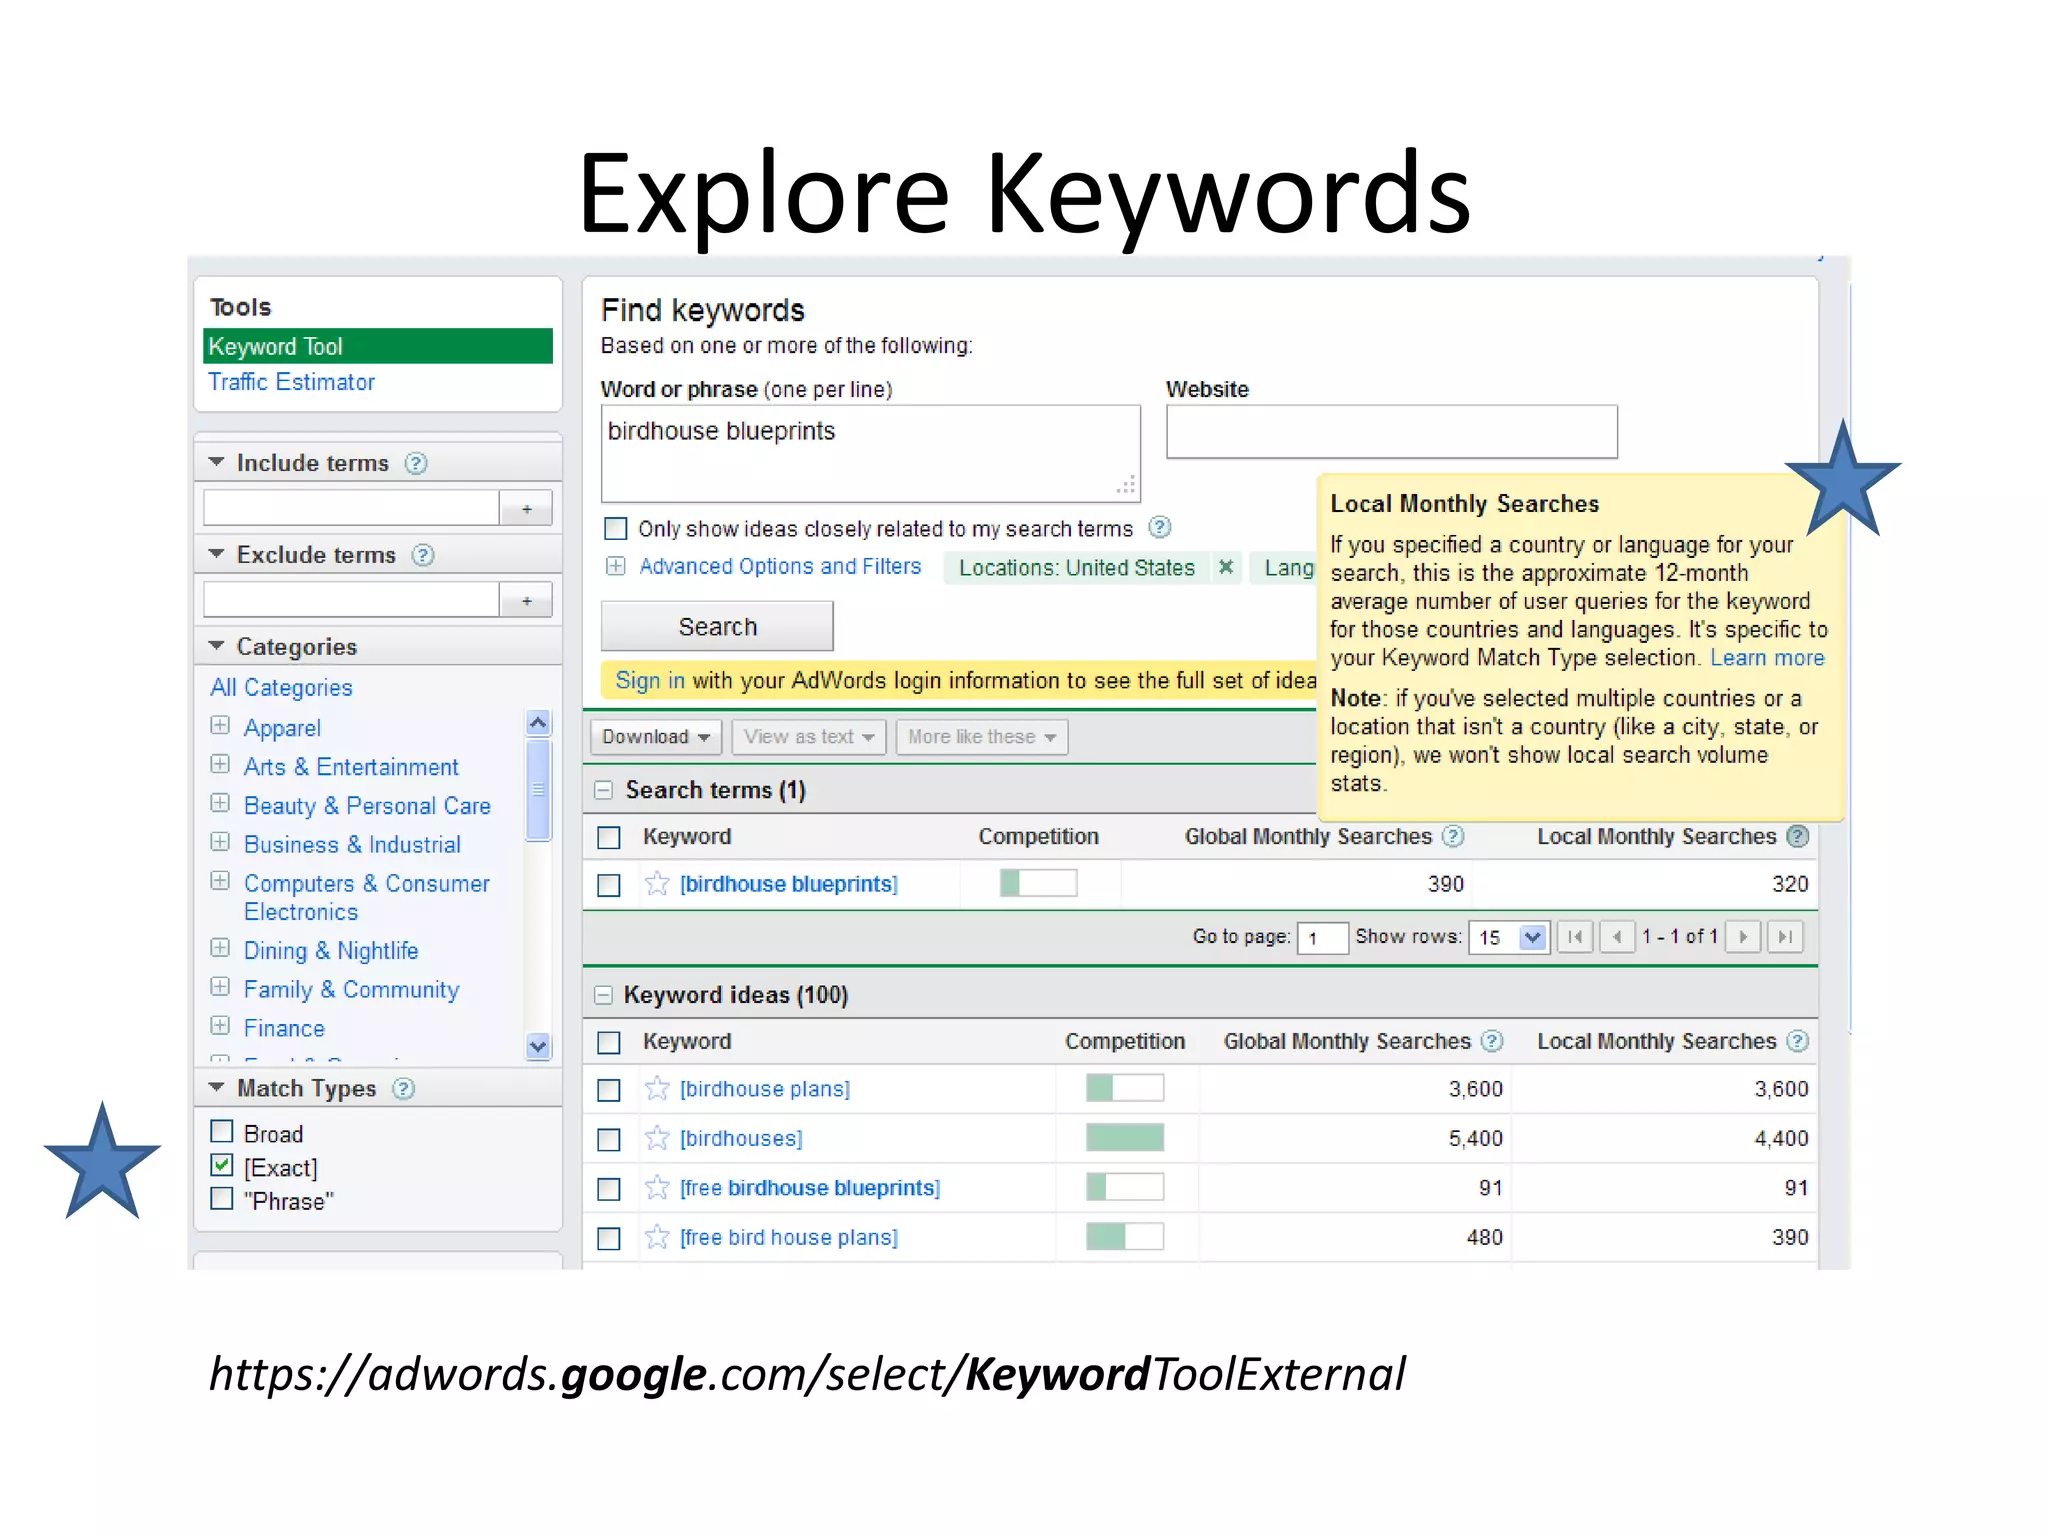Expand the Beauty & Personal Care category
The image size is (2048, 1536).
pyautogui.click(x=221, y=804)
